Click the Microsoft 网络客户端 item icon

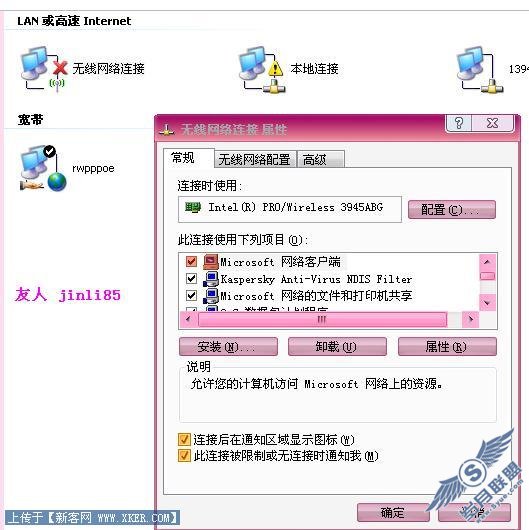point(211,262)
